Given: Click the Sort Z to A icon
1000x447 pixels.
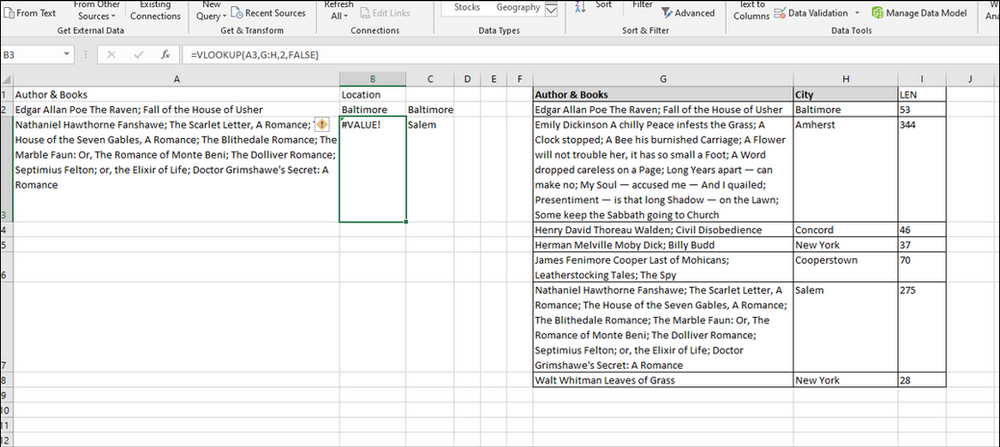Looking at the screenshot, I should click(x=580, y=7).
